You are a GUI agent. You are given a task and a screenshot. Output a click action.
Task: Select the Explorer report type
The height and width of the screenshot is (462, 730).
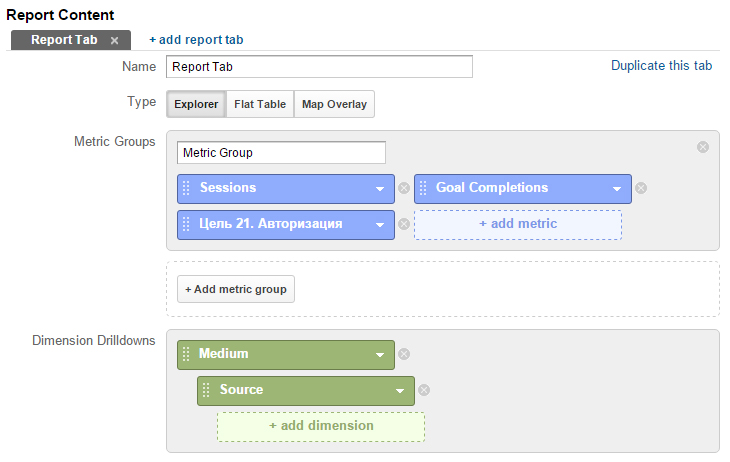pyautogui.click(x=196, y=104)
